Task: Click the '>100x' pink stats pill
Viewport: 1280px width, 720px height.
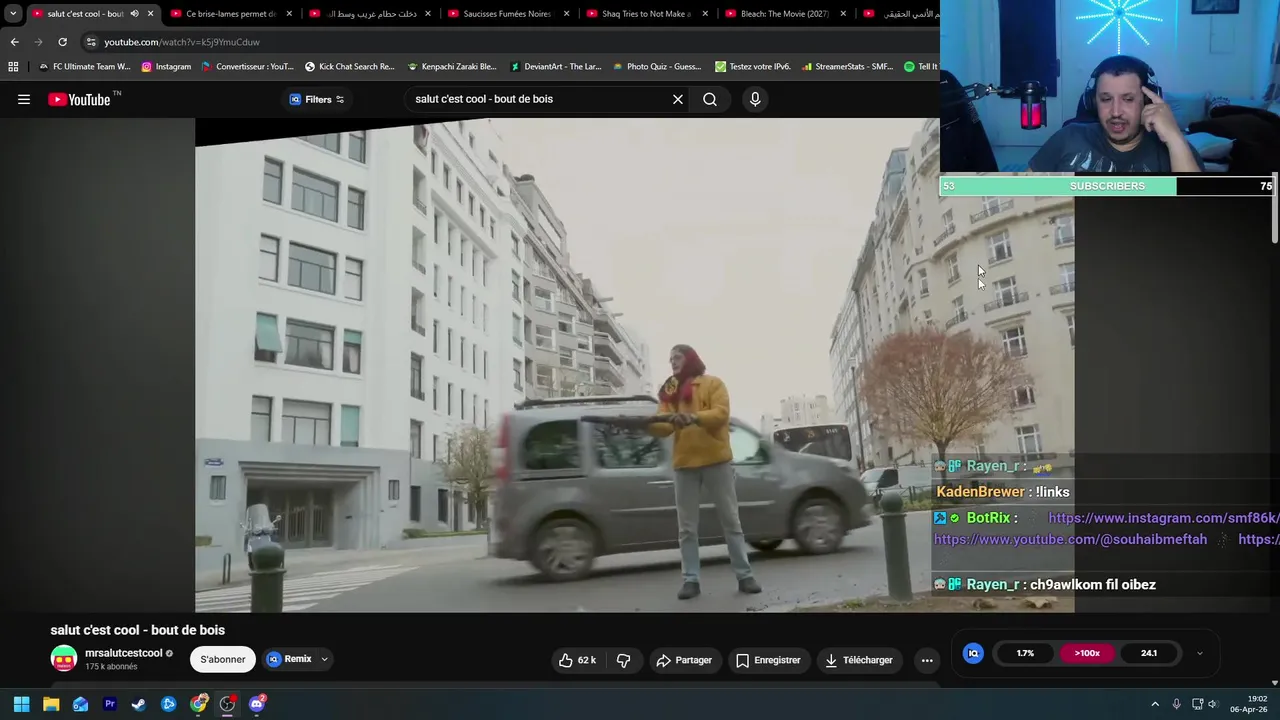Action: point(1087,653)
